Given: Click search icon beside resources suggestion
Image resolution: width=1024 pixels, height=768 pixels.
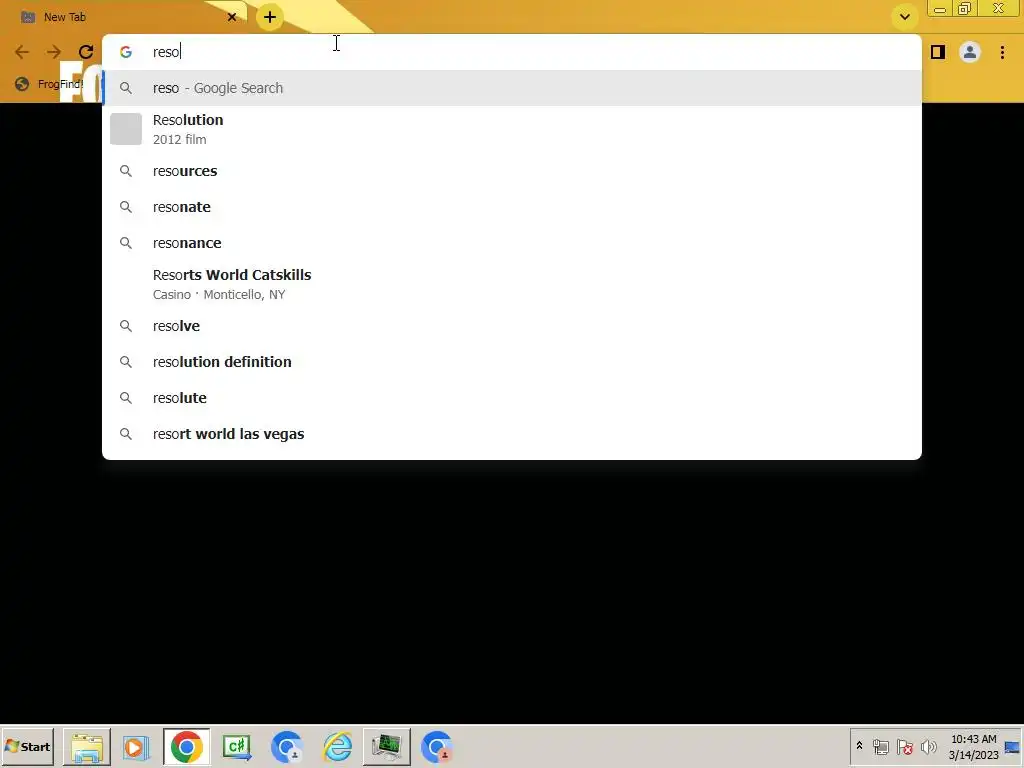Looking at the screenshot, I should 126,171.
